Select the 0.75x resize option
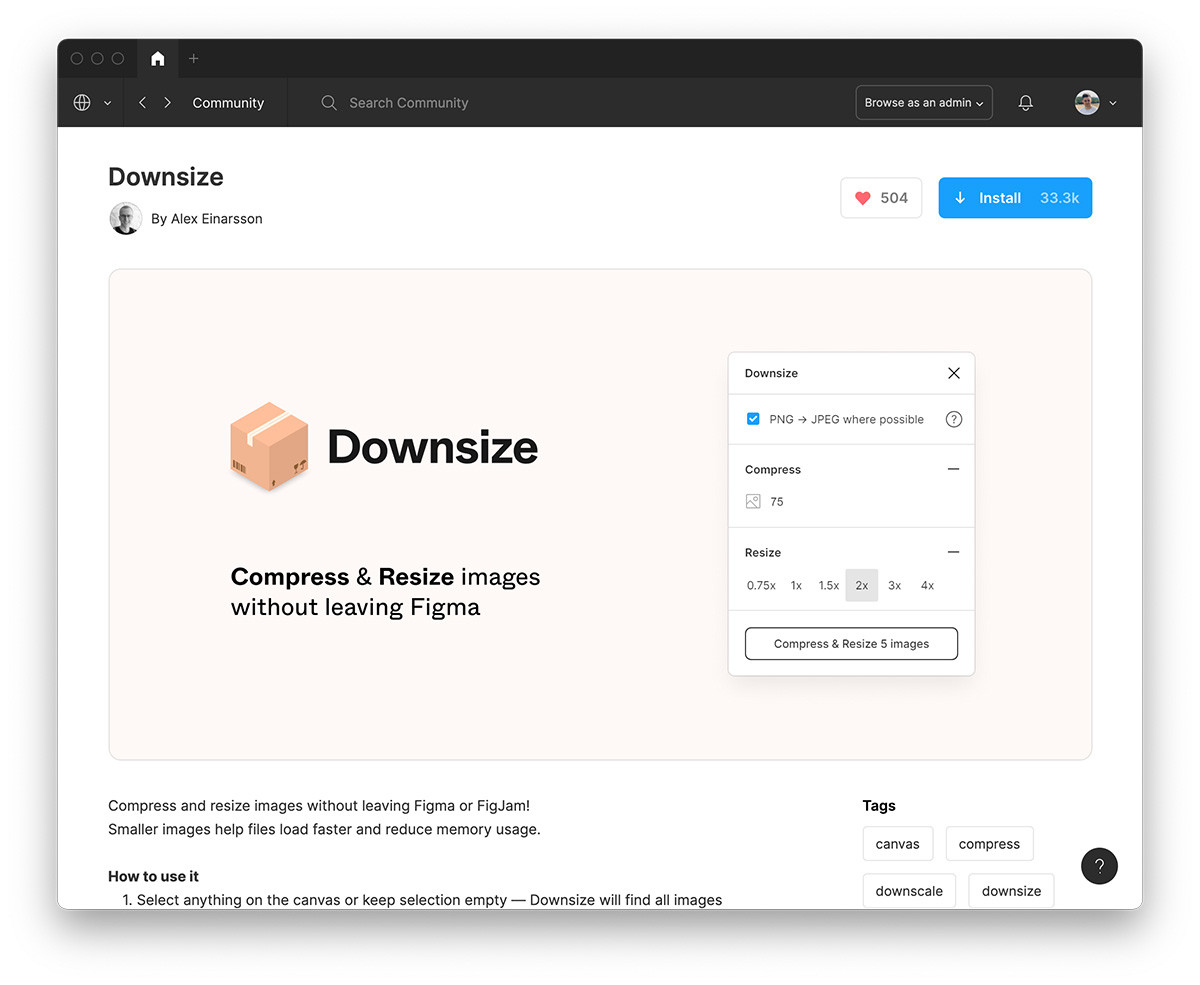 click(x=761, y=586)
